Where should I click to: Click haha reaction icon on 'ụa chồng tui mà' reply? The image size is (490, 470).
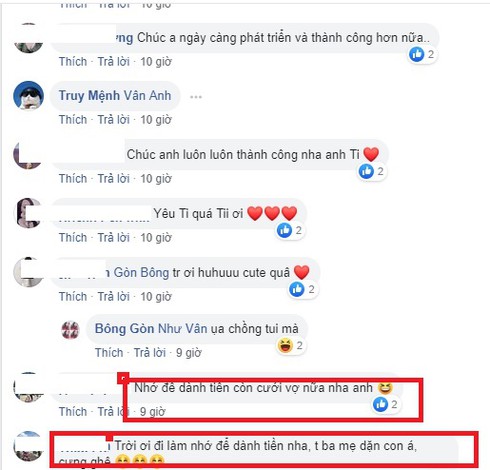tap(285, 345)
